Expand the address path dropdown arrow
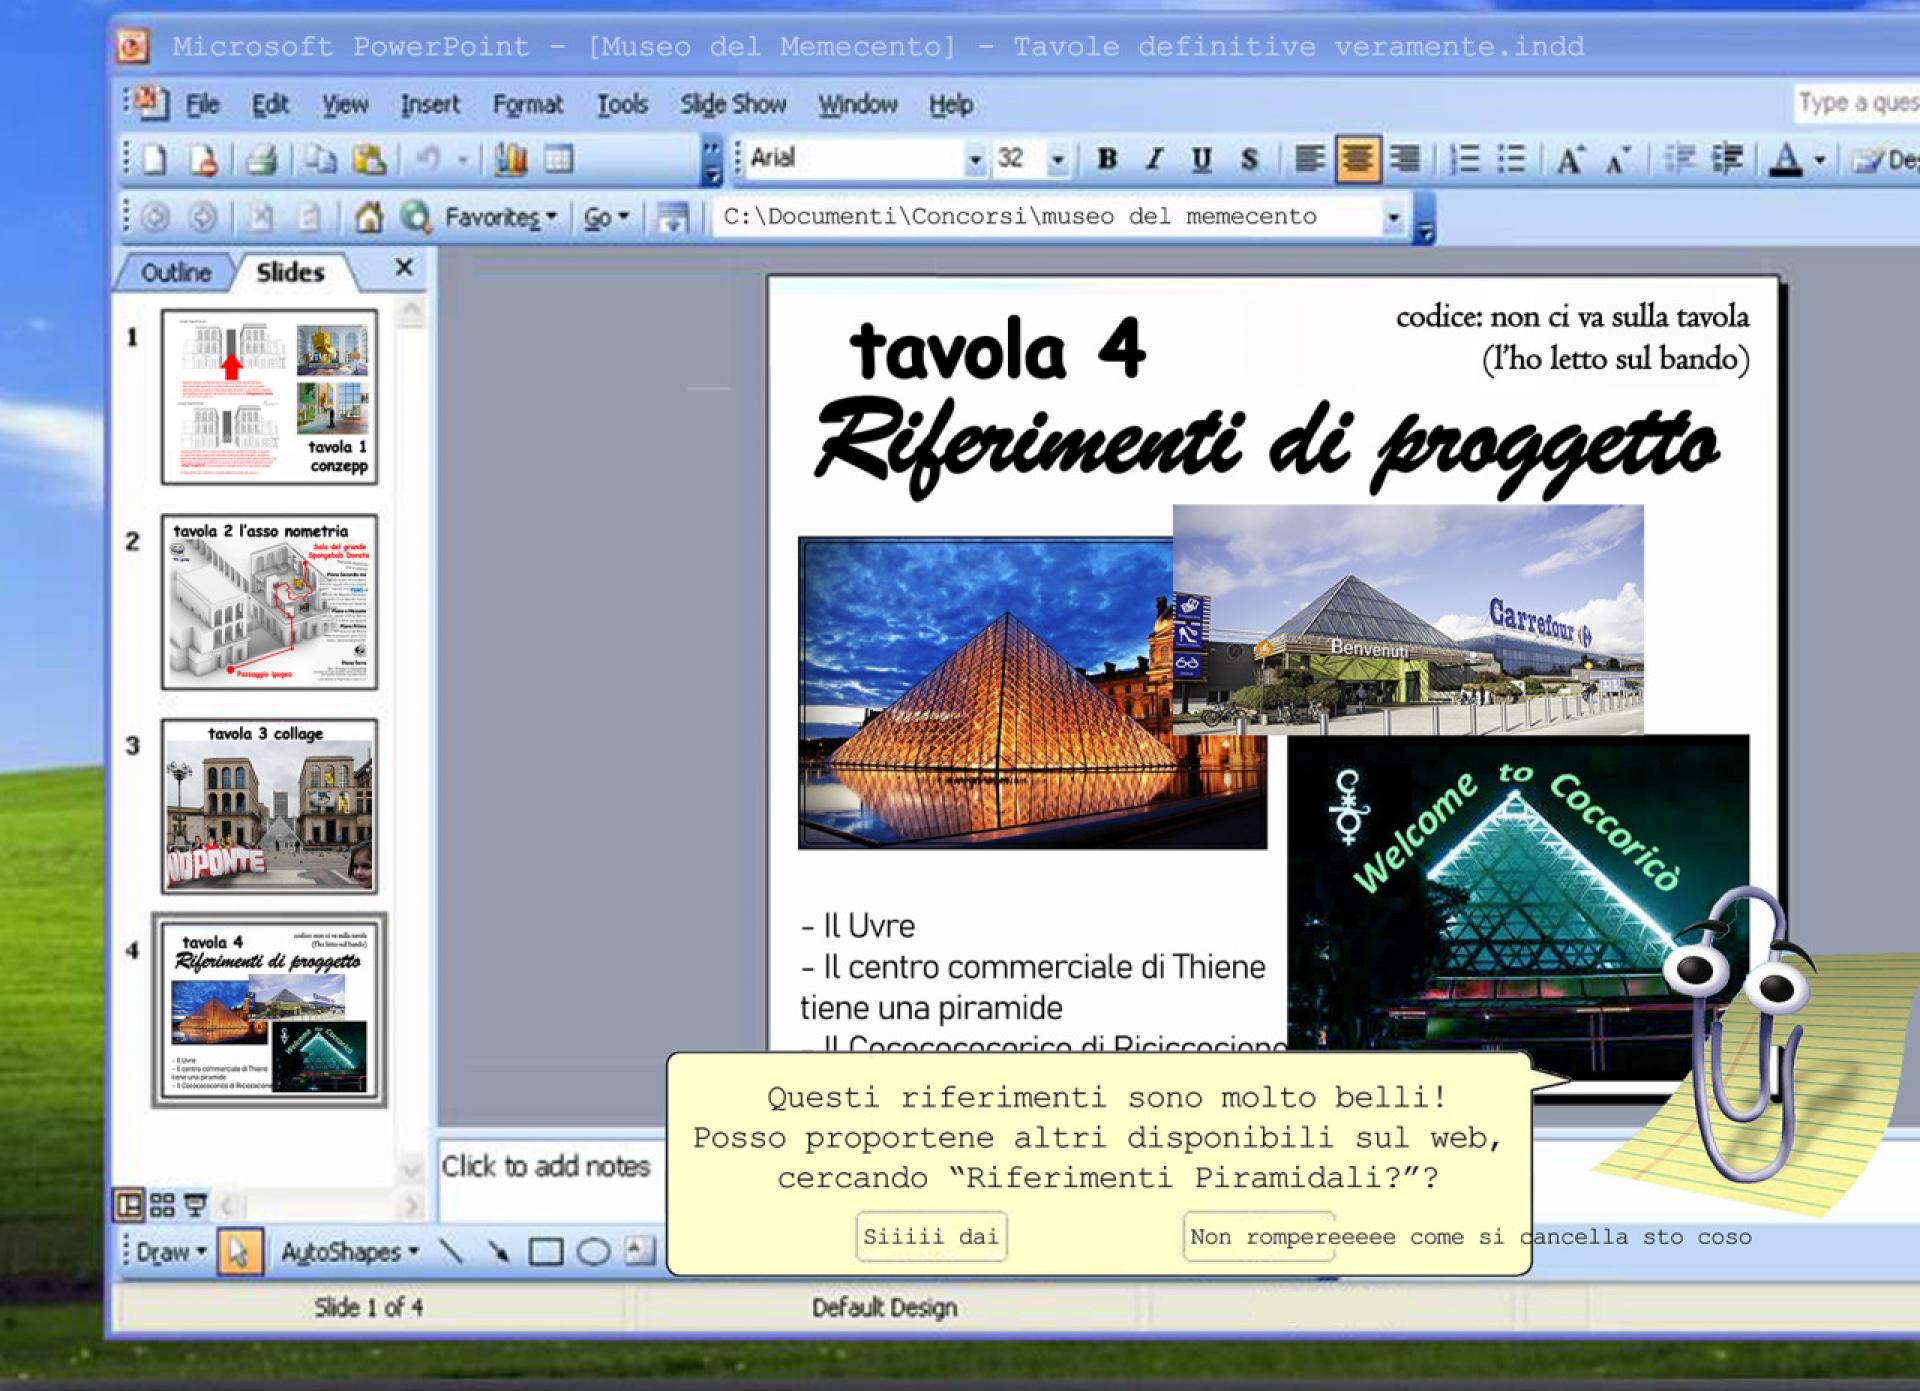The image size is (1920, 1391). point(1393,217)
